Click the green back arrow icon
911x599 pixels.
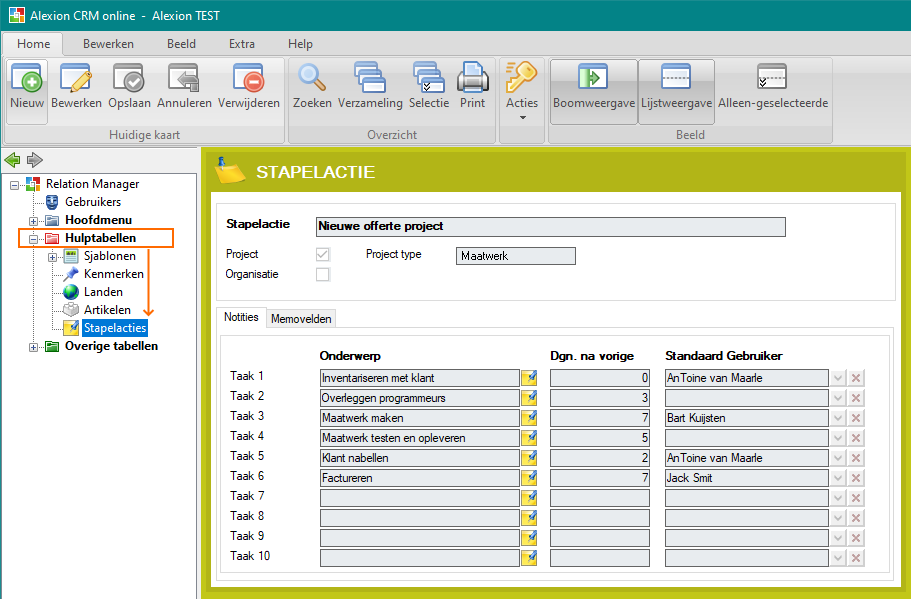(12, 160)
